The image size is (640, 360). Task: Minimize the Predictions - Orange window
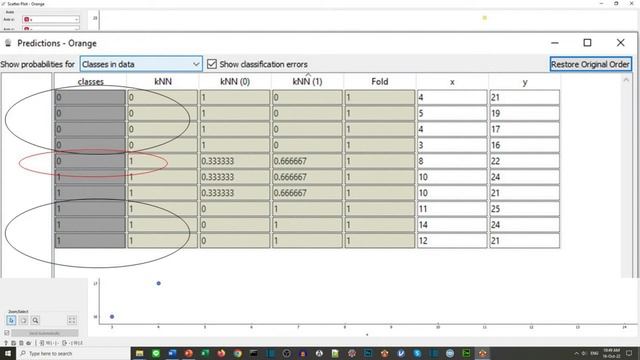click(554, 43)
